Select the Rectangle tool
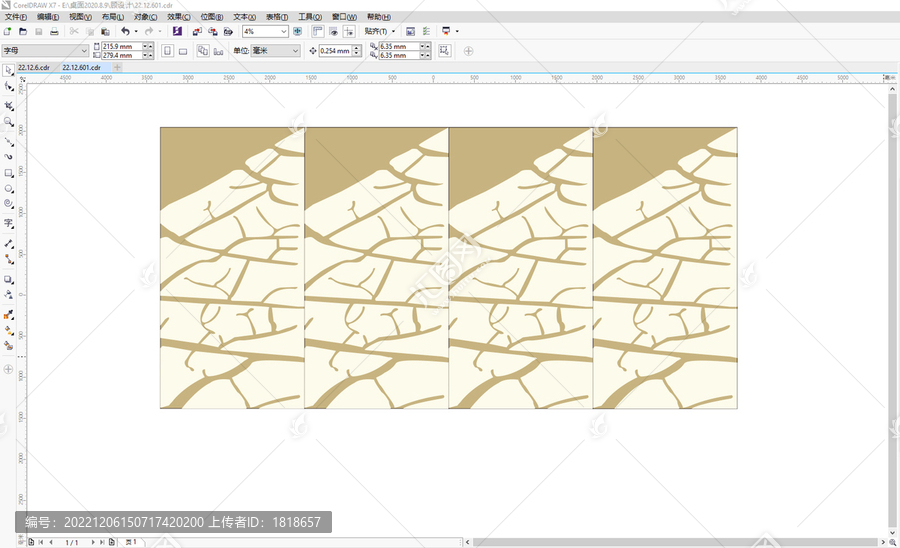 coord(9,173)
